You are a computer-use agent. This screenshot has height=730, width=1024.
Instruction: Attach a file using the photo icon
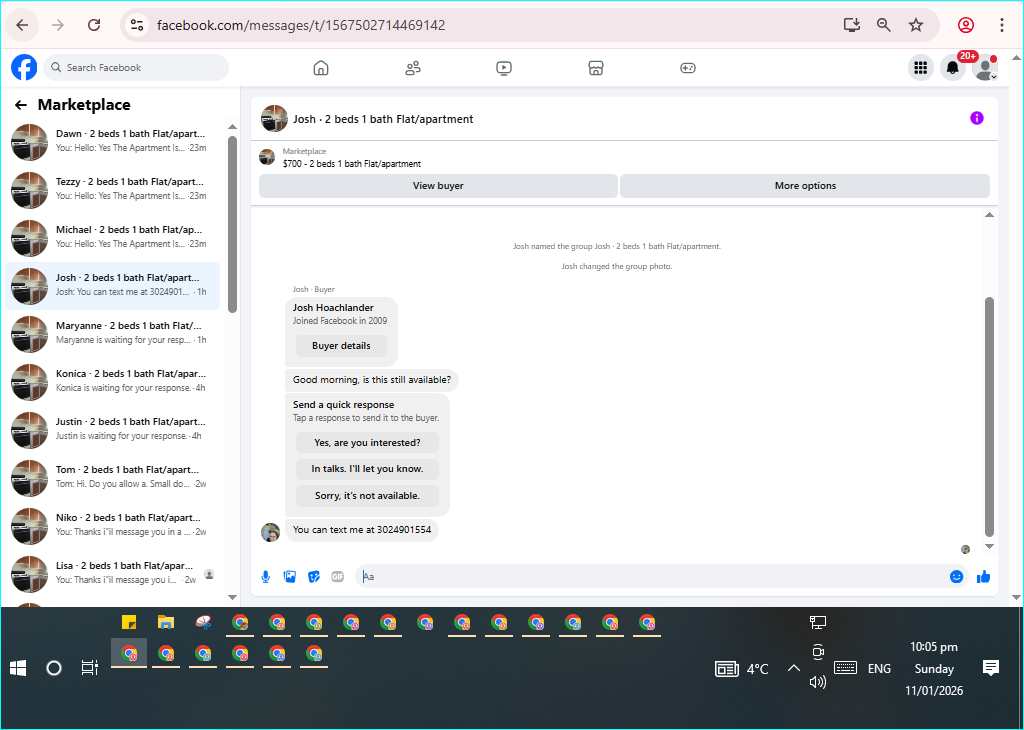click(x=290, y=577)
